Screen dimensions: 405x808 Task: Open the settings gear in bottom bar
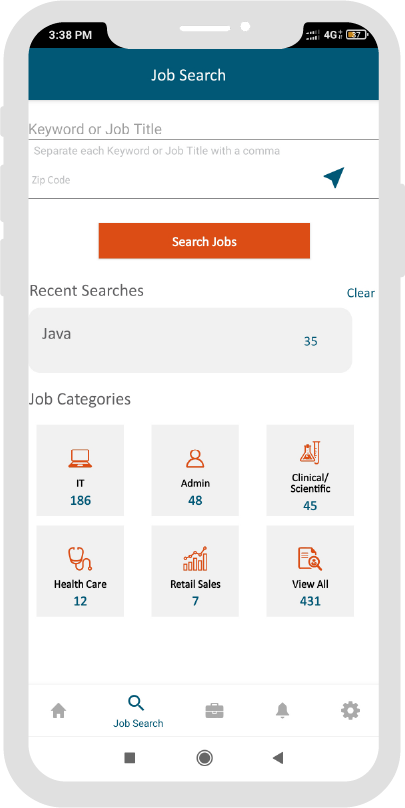click(x=350, y=711)
